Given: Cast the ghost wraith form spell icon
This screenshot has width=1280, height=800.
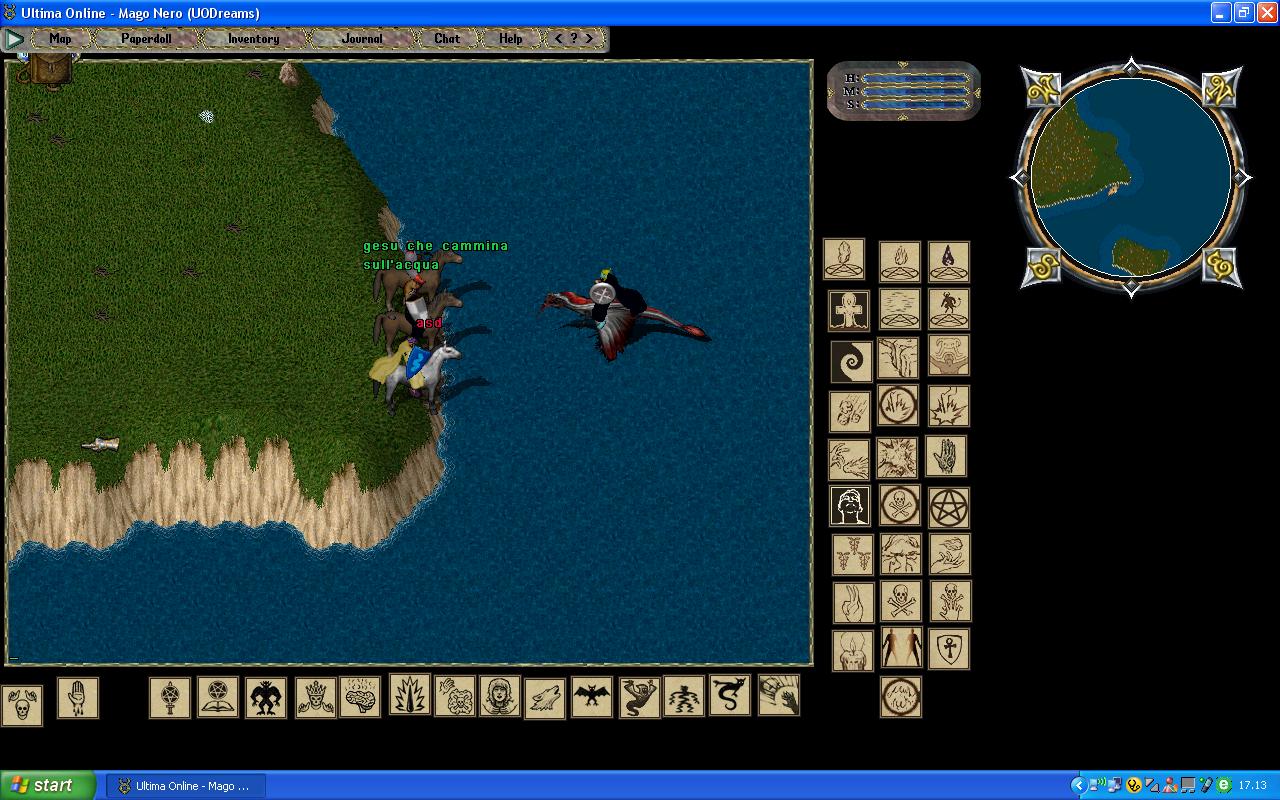Looking at the screenshot, I should [x=639, y=697].
